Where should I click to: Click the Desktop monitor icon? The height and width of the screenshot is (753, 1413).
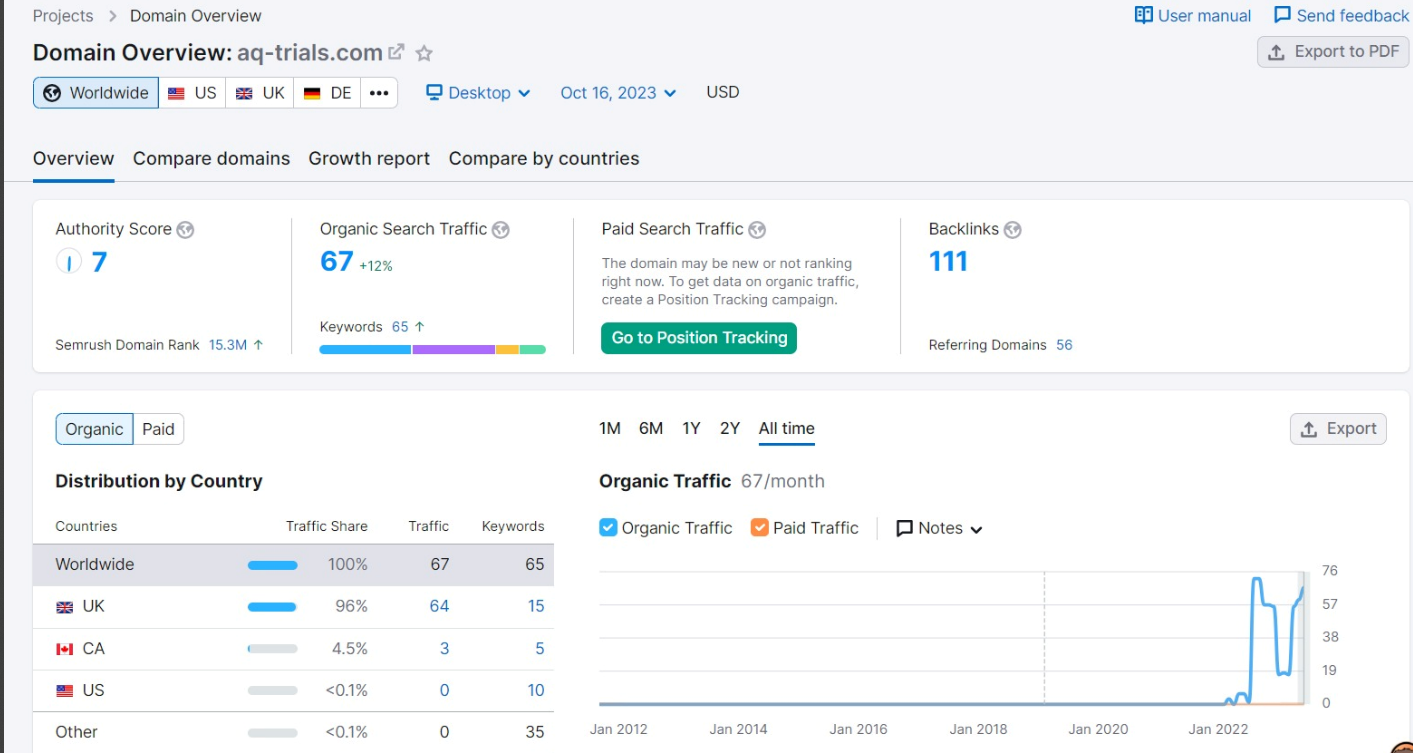(x=434, y=92)
